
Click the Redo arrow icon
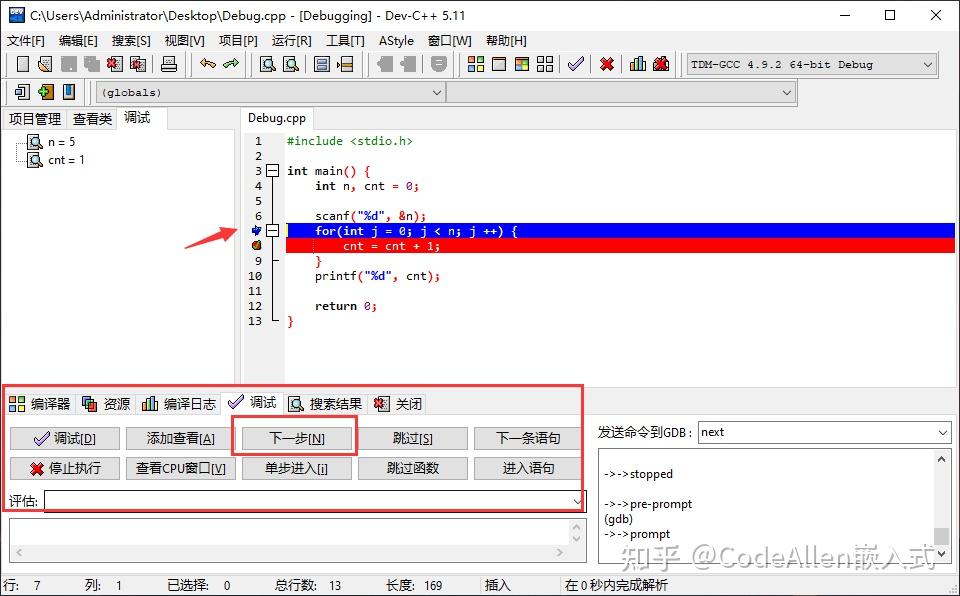(230, 63)
